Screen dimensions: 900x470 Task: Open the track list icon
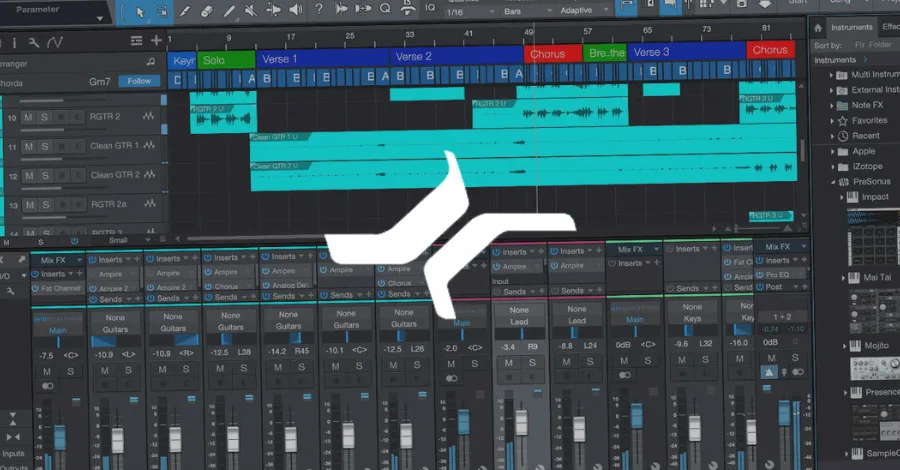136,40
